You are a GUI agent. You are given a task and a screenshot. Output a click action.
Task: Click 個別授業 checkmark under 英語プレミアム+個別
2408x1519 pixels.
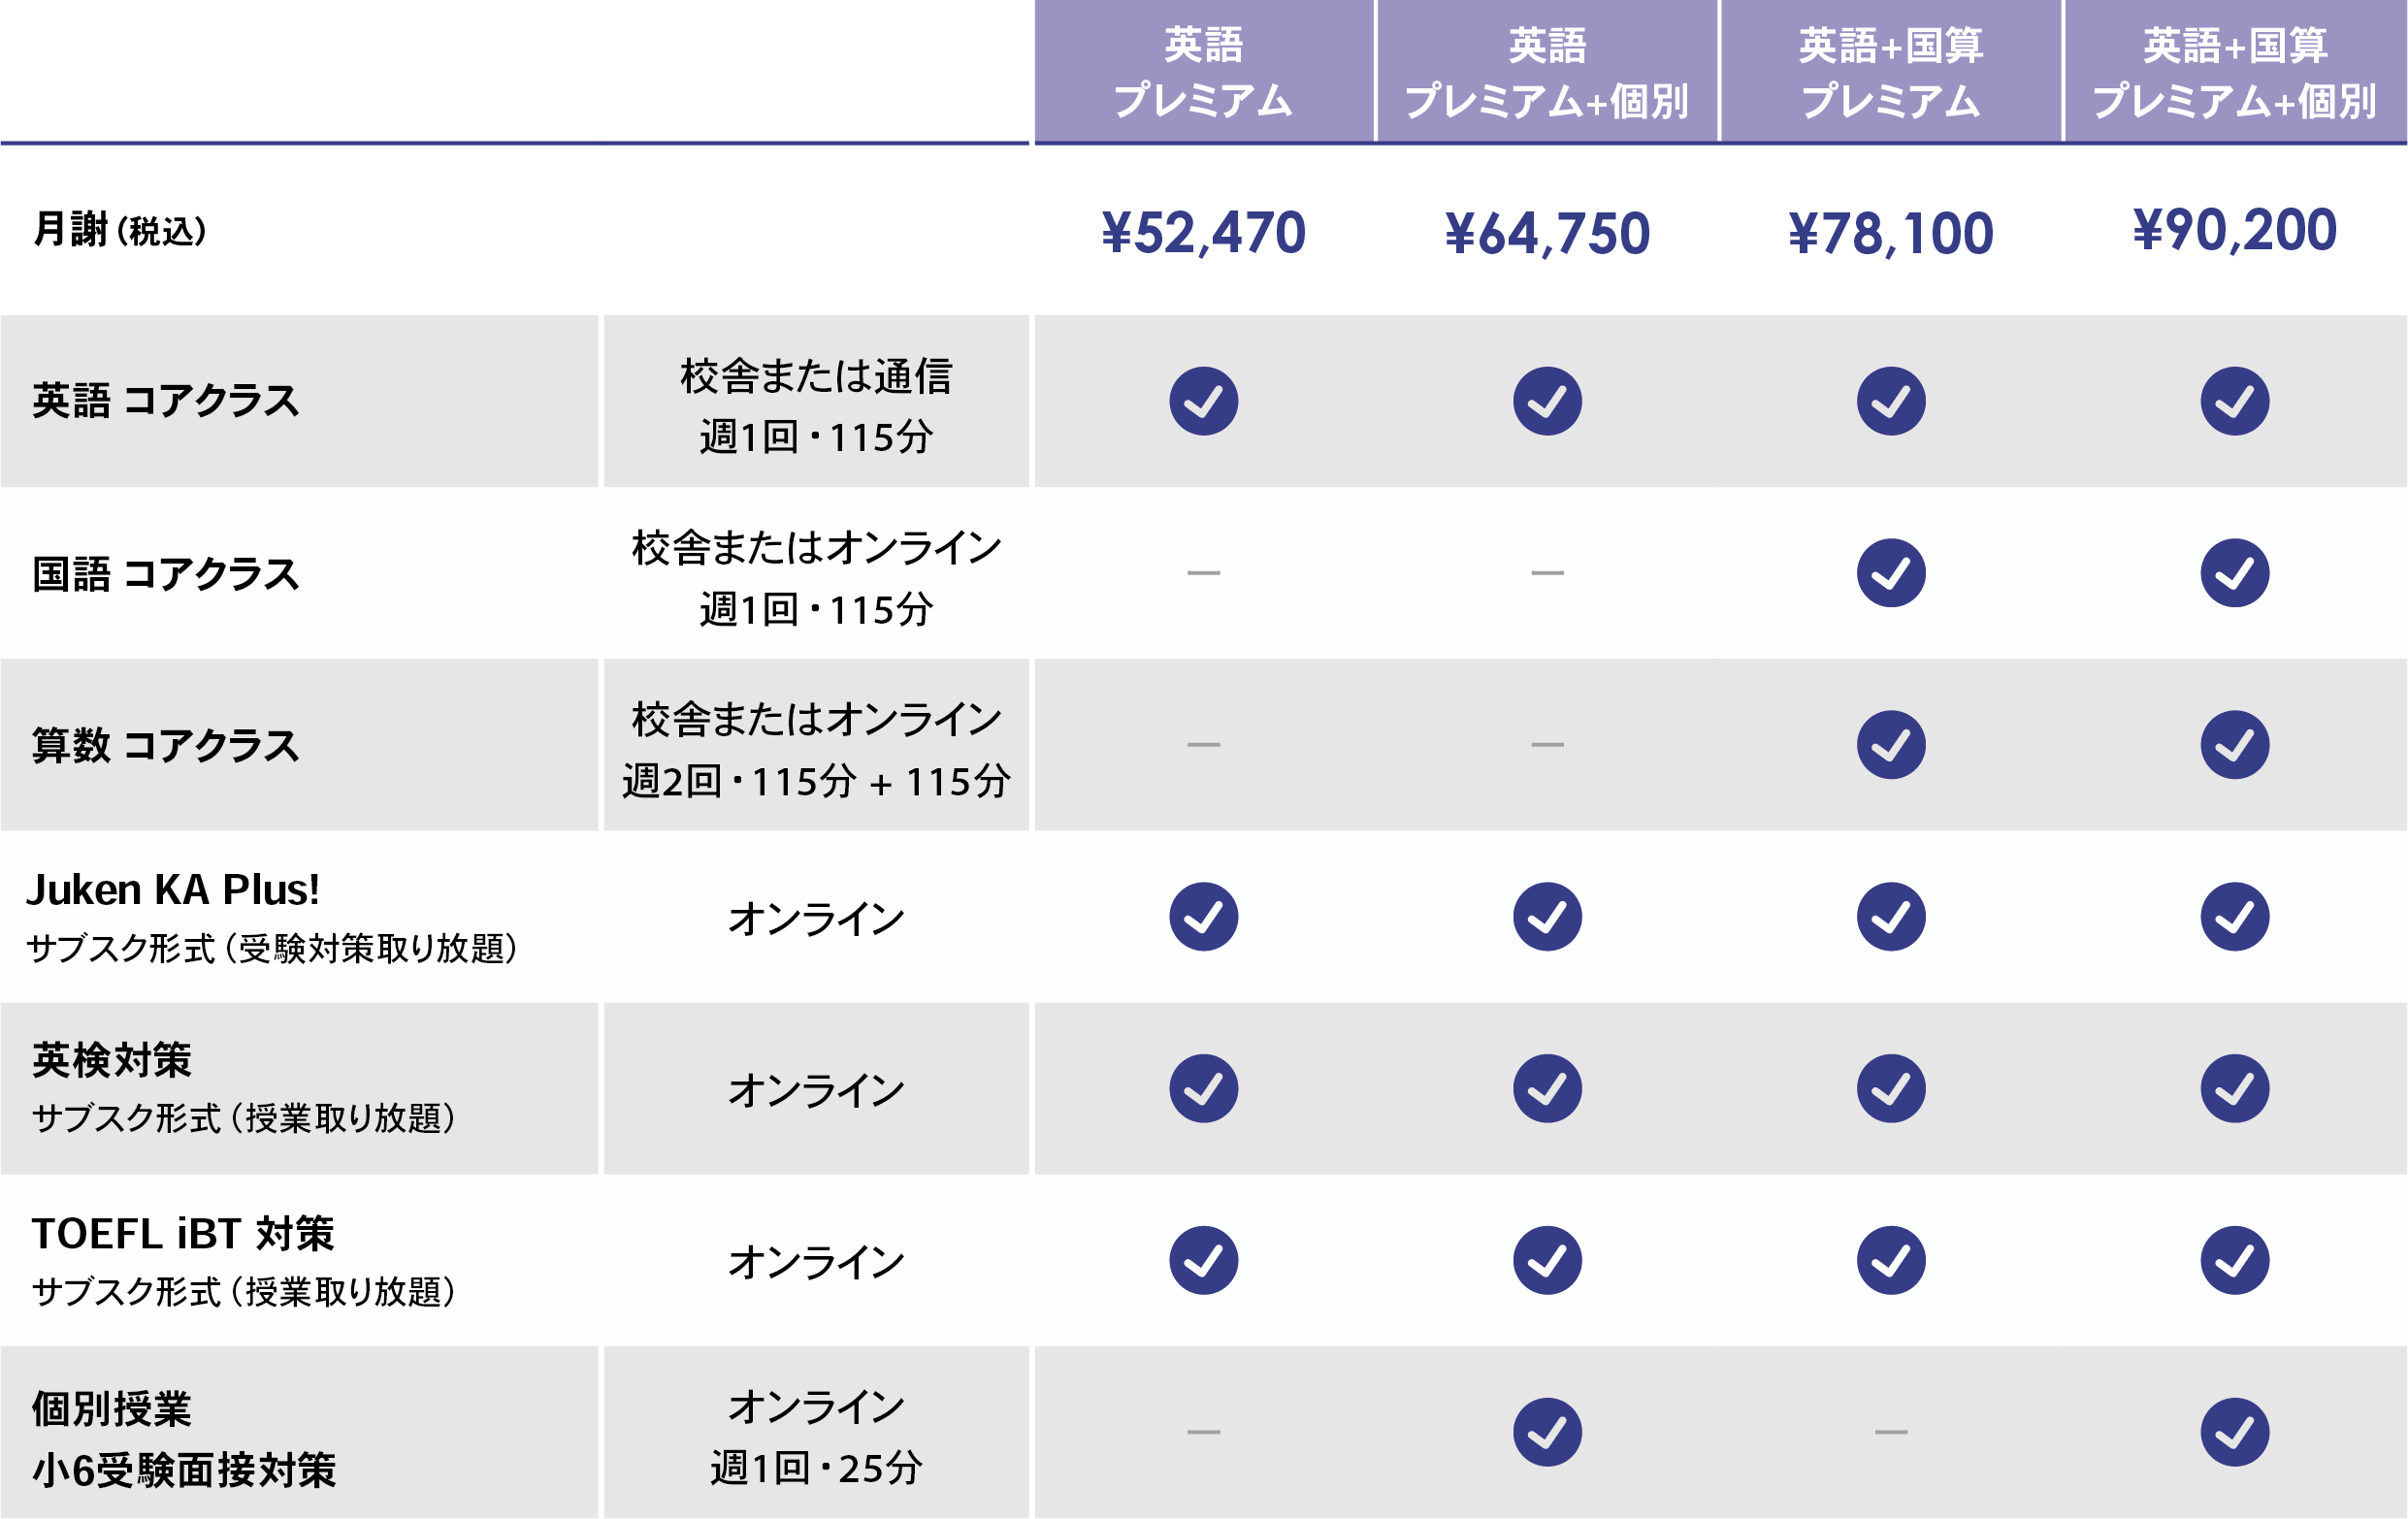(x=1546, y=1432)
